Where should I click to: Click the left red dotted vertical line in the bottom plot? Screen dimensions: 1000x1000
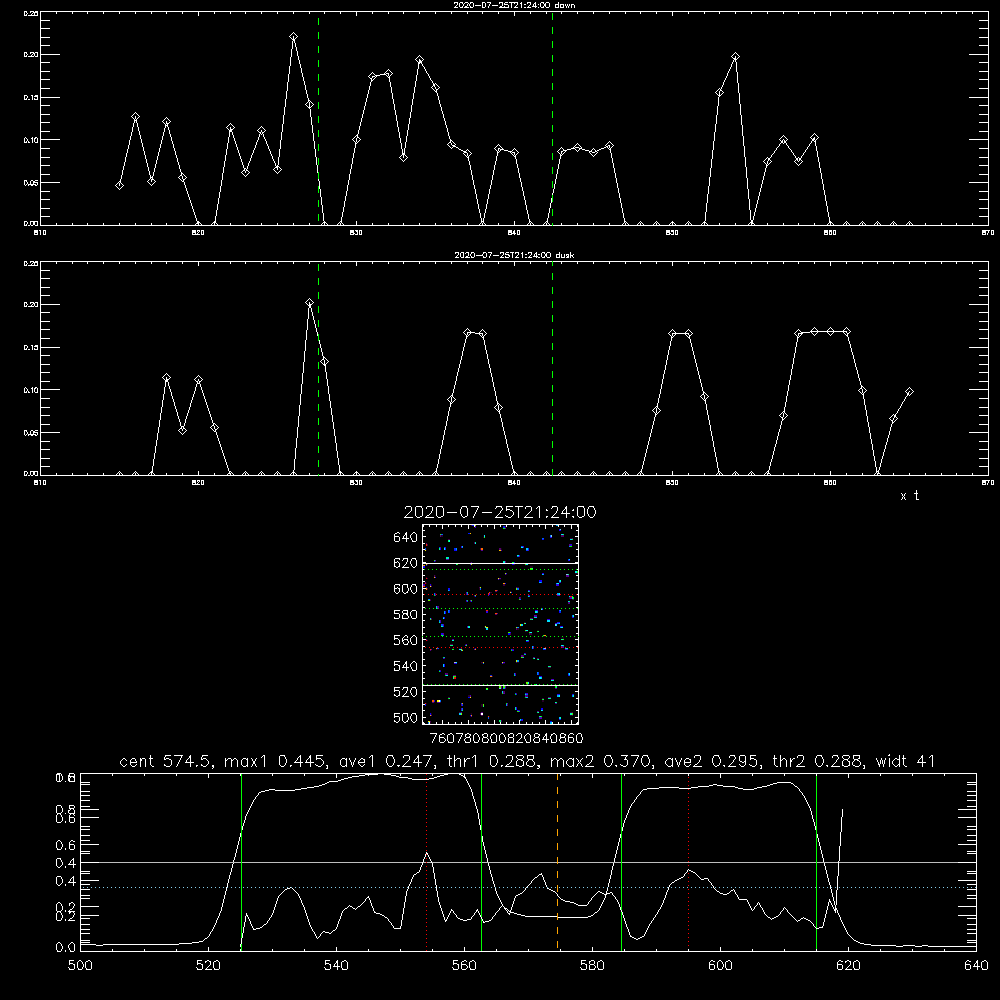coord(426,861)
